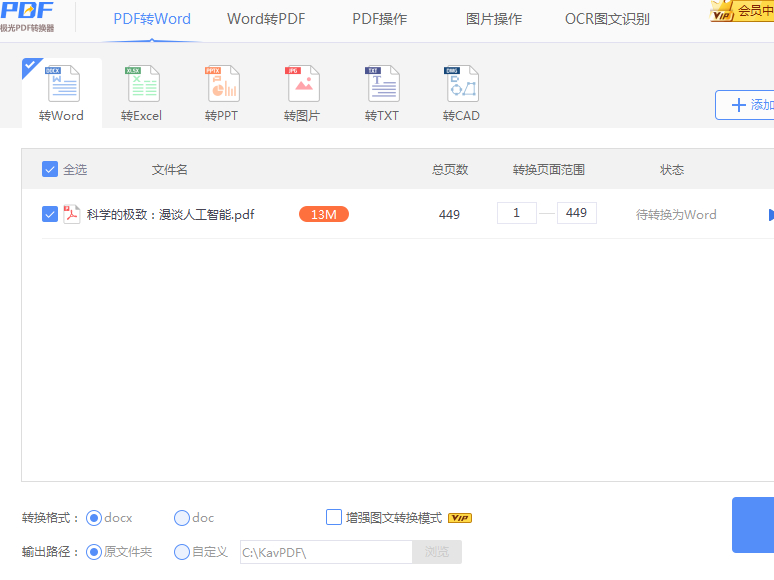Open the 图片操作 tab
Image resolution: width=774 pixels, height=580 pixels.
pos(494,19)
